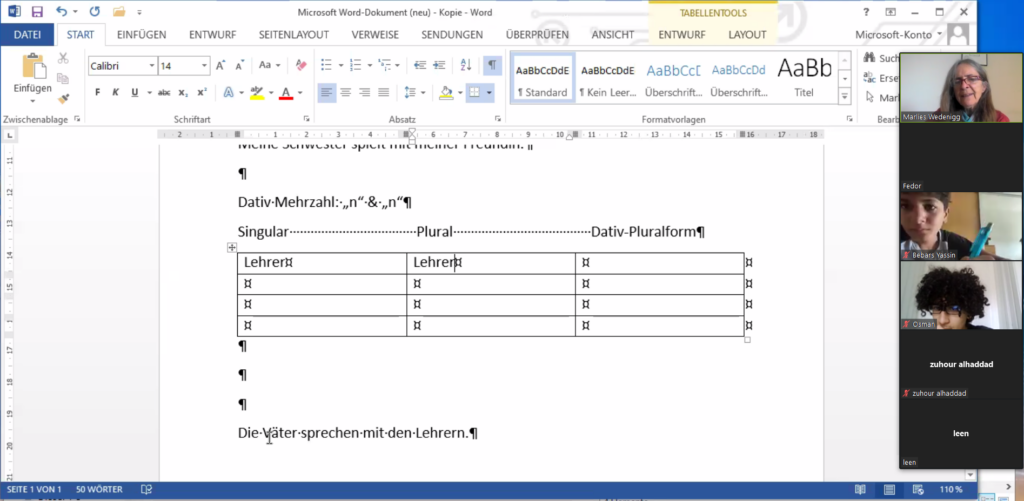Toggle bold formatting (F)
1024x501 pixels.
click(97, 93)
